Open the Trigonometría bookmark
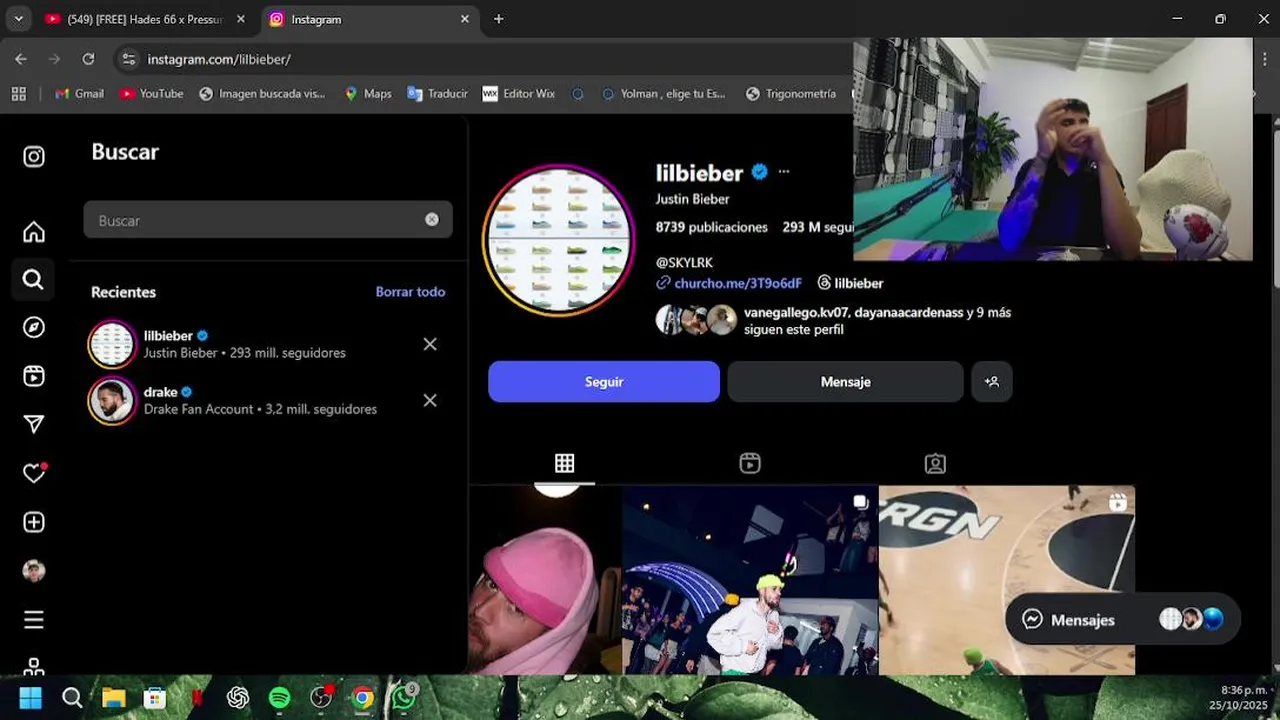Screen dimensions: 1280x720 point(790,93)
